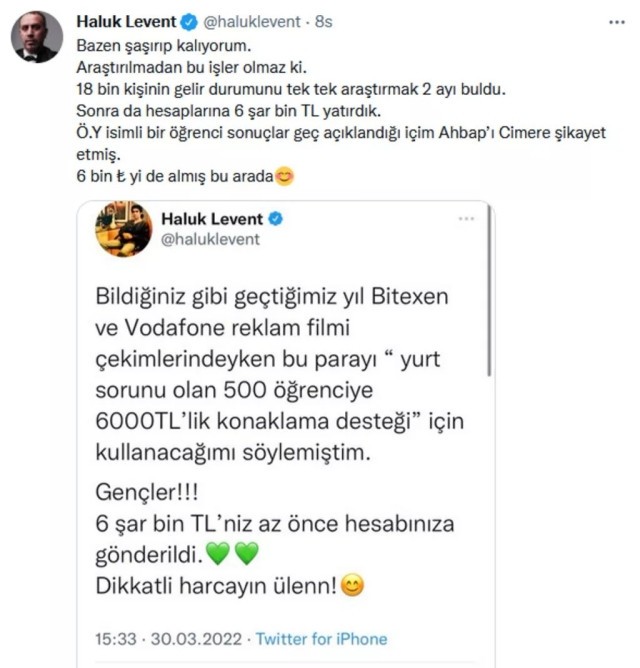Click the @haluklevent handle in the outer tweet
Image resolution: width=640 pixels, height=668 pixels.
point(252,22)
